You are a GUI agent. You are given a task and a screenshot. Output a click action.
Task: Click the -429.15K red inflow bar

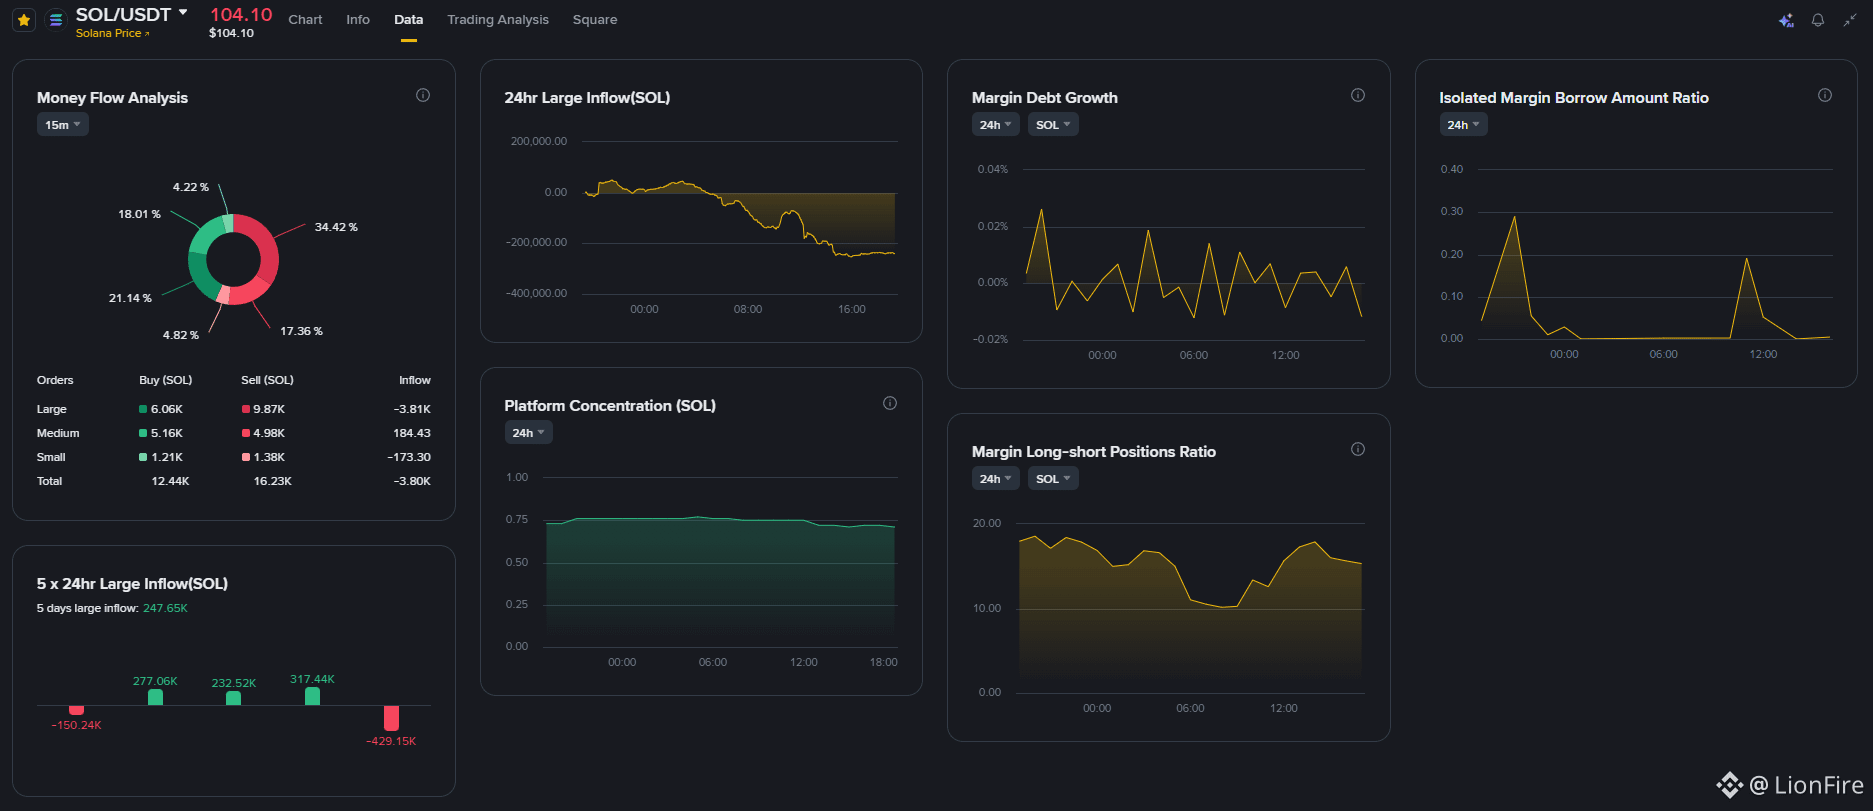coord(391,718)
